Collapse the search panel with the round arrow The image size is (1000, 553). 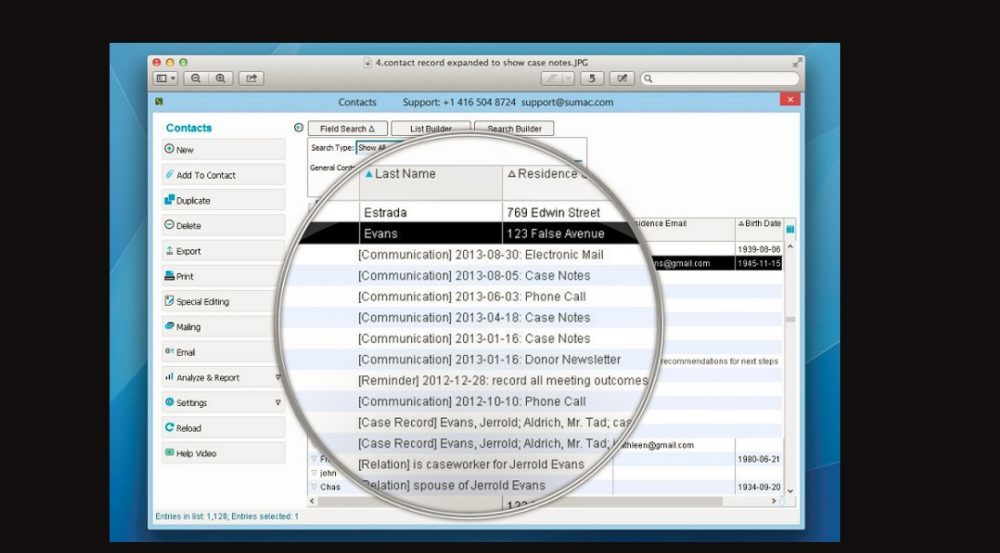298,127
